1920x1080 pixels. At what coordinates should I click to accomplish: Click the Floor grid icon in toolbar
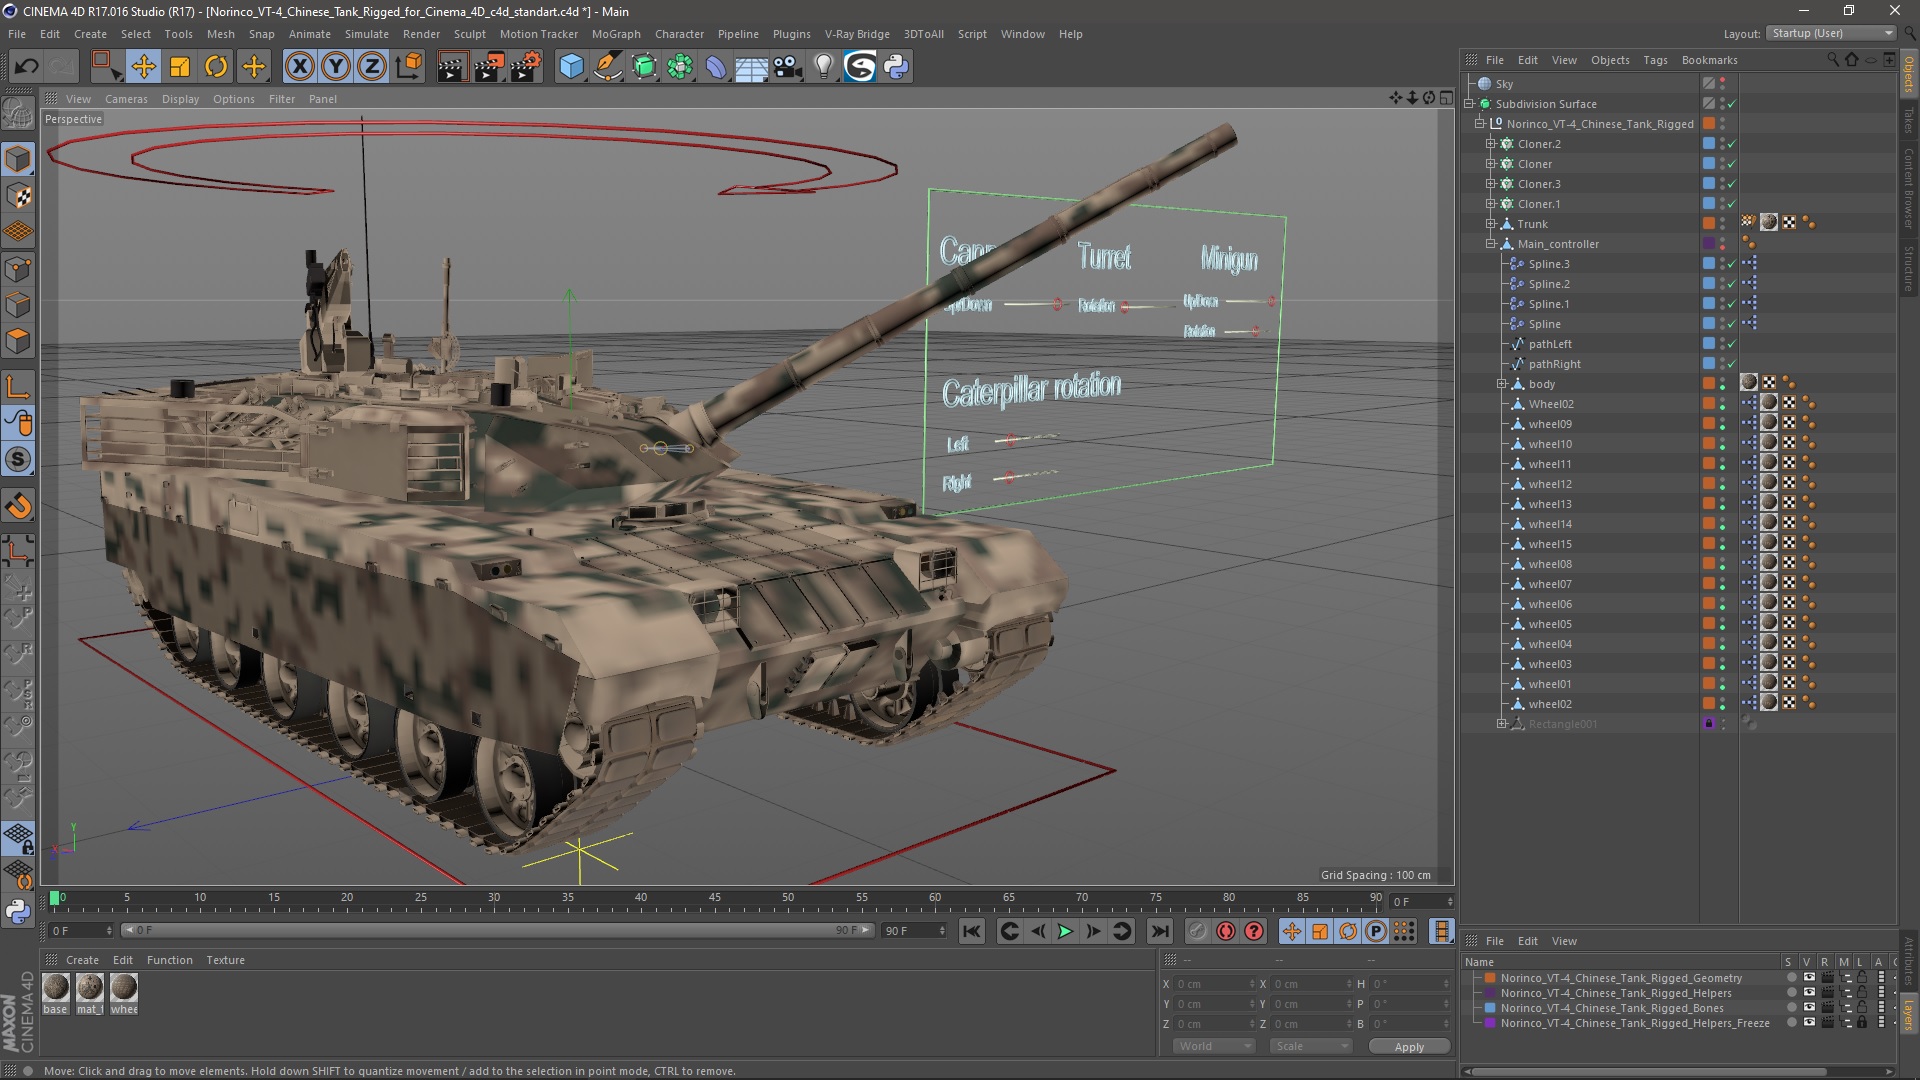click(x=751, y=67)
